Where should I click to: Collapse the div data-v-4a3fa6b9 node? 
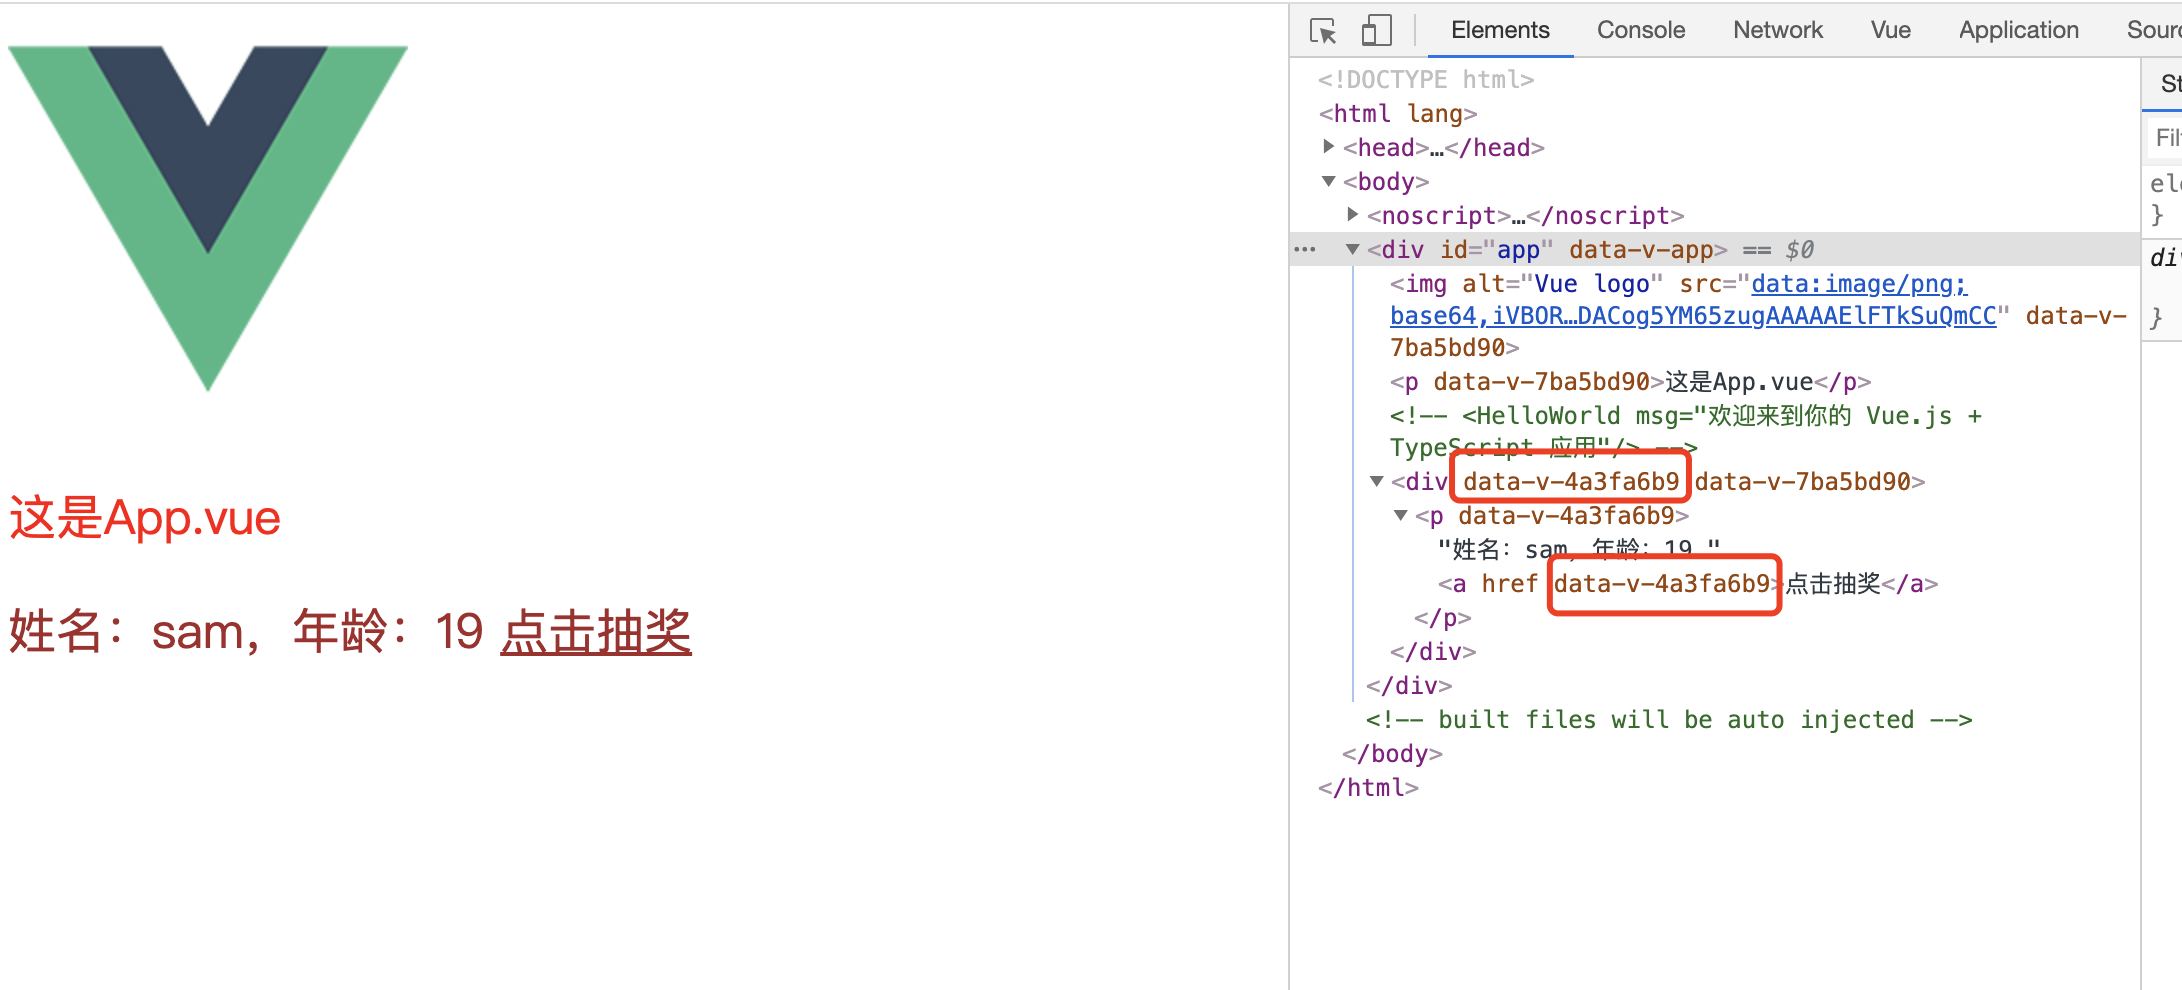1376,481
